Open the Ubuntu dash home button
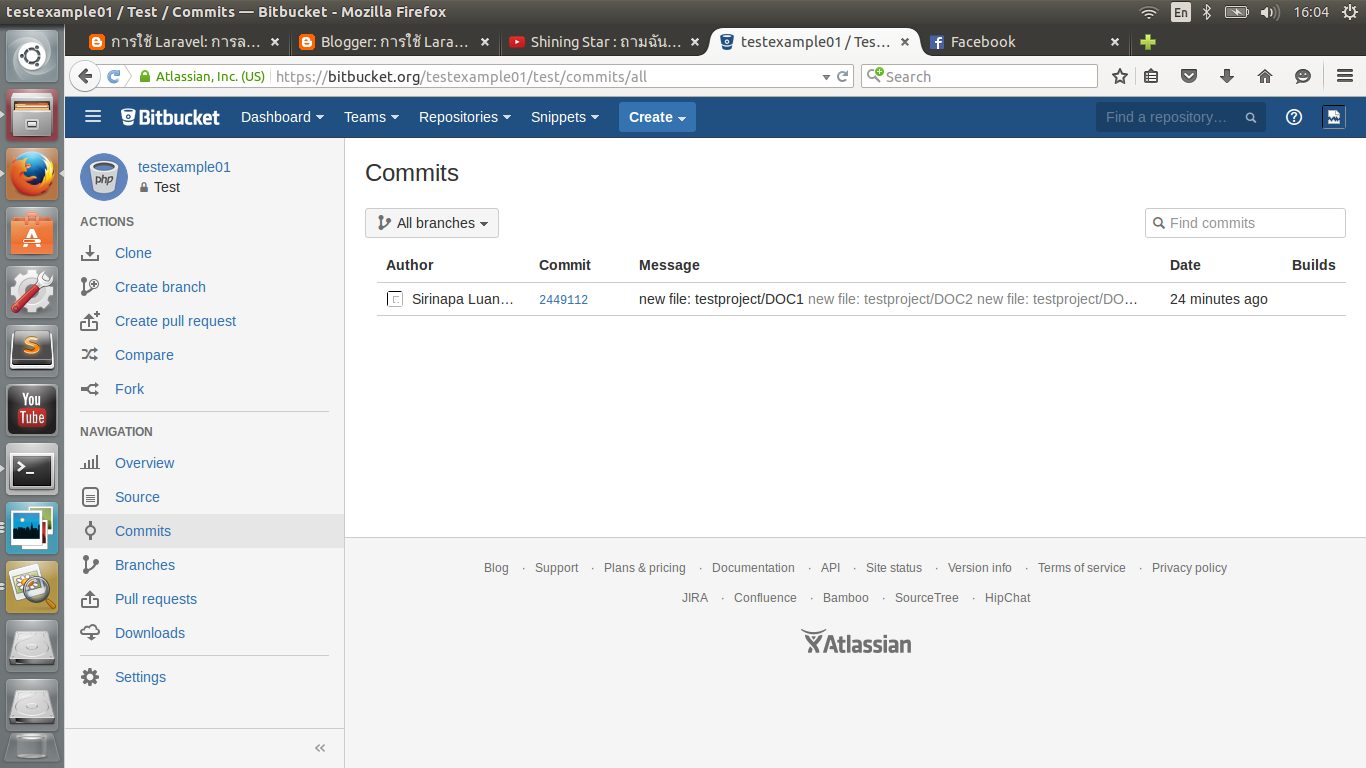This screenshot has height=768, width=1366. [x=32, y=56]
